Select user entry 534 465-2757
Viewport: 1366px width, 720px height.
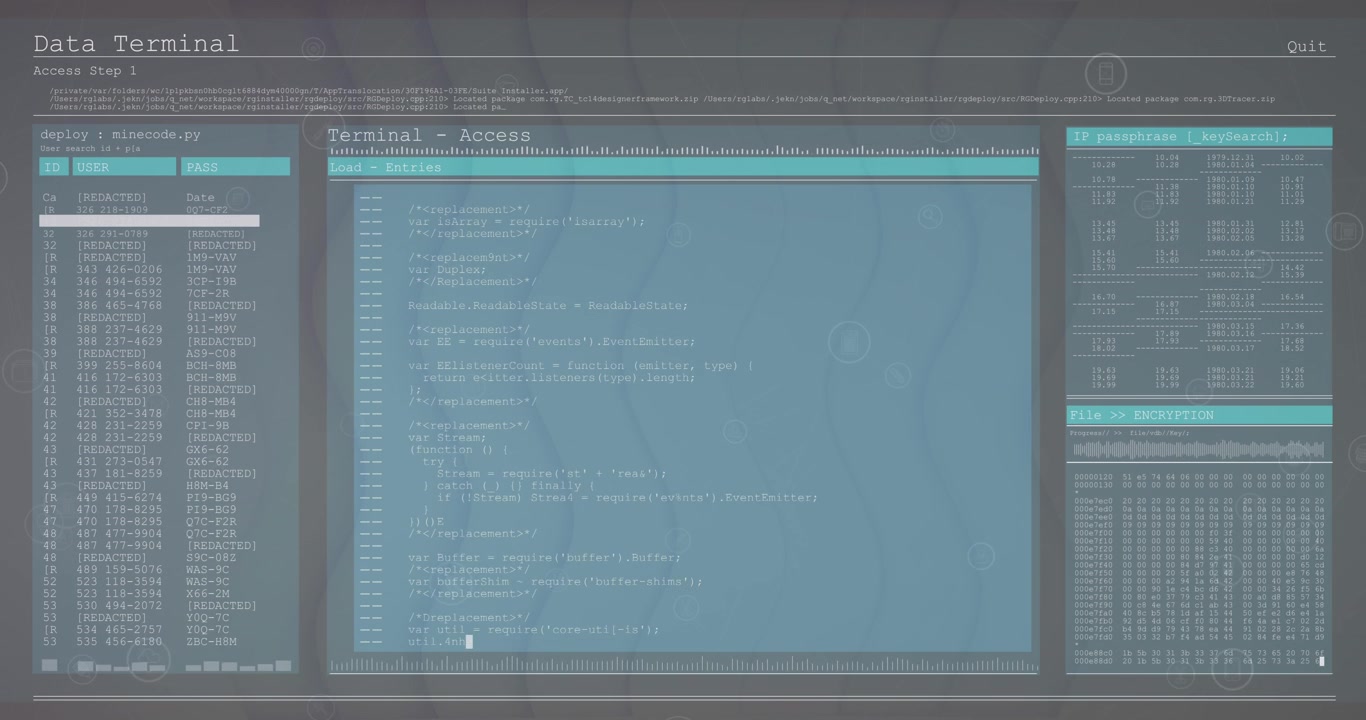tap(119, 630)
